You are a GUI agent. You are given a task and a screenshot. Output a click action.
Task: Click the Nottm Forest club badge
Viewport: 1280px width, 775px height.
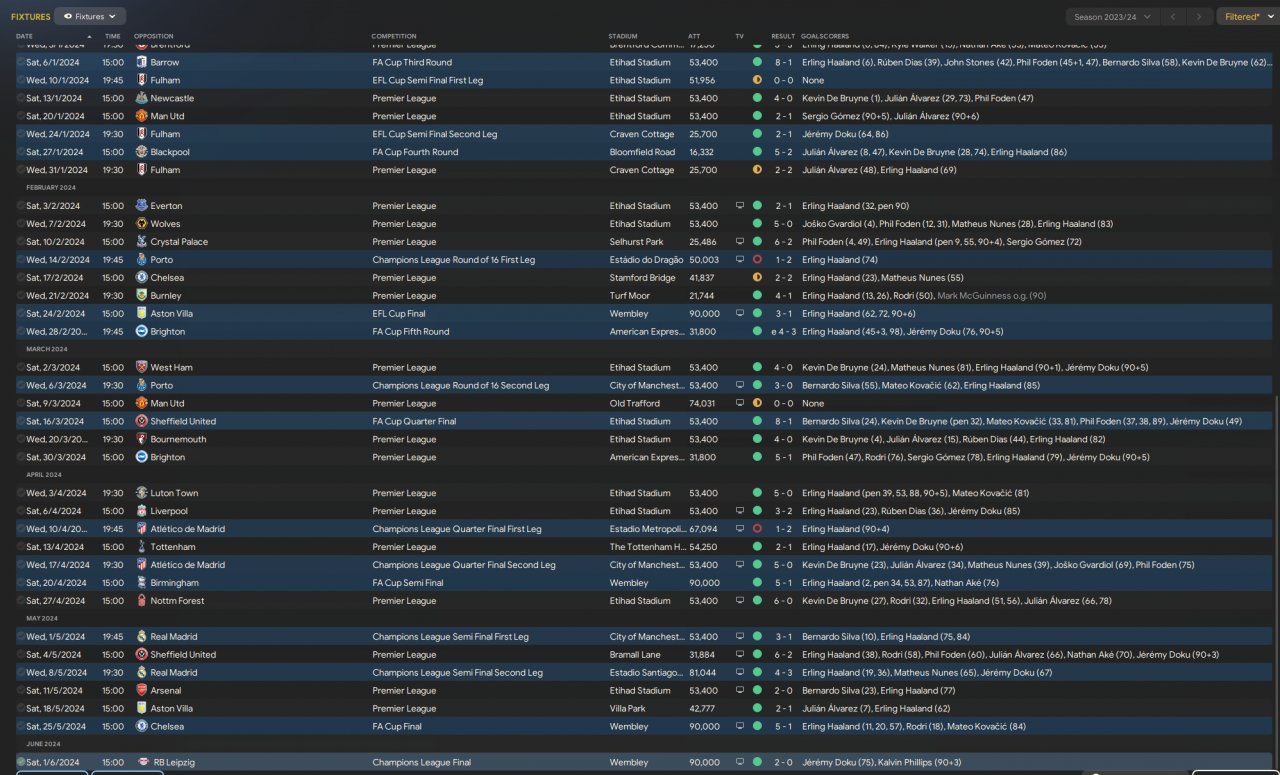(141, 601)
